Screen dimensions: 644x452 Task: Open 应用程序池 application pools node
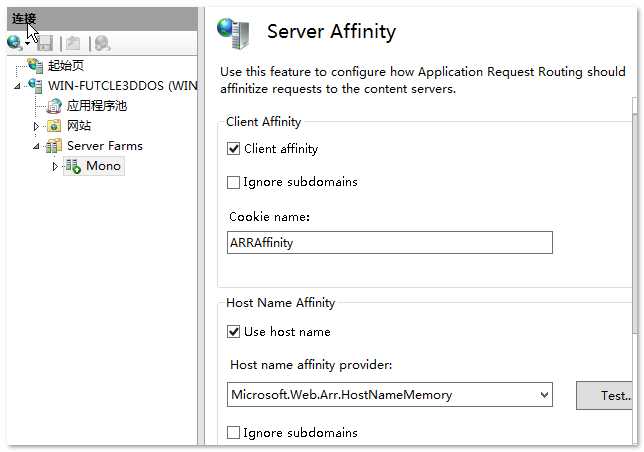96,106
